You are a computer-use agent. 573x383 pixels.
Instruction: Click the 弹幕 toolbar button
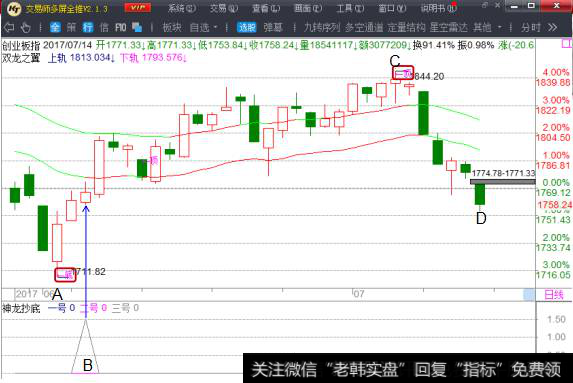click(x=273, y=27)
